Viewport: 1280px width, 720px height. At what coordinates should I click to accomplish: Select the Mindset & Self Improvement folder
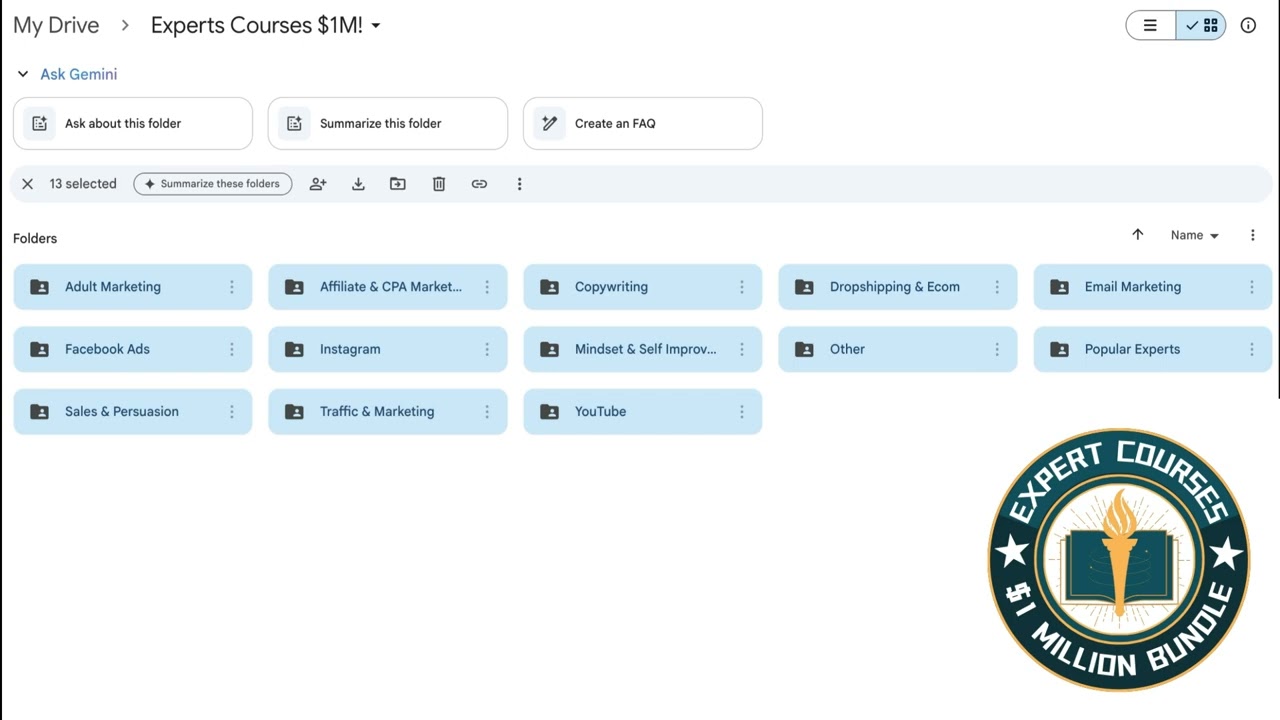pyautogui.click(x=643, y=349)
